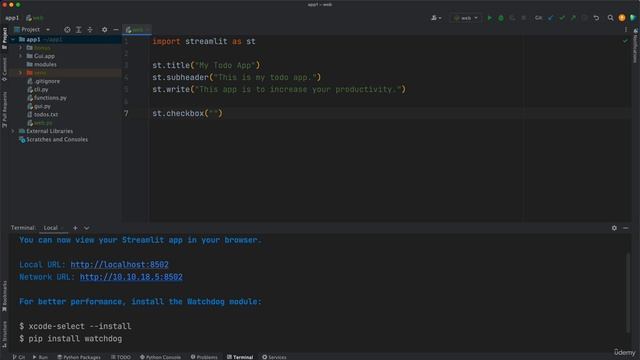Hide the Terminal panel with minus icon
Screen dimensions: 640x360
pyautogui.click(x=626, y=228)
